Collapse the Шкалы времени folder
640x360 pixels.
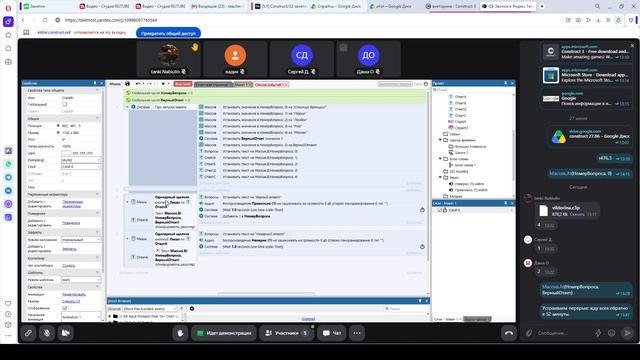tap(440, 140)
